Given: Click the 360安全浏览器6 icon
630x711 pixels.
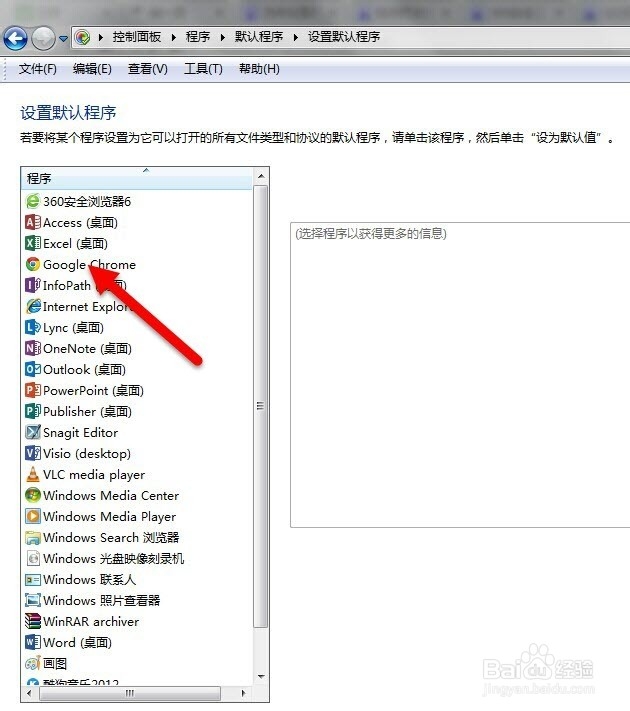Looking at the screenshot, I should coord(33,201).
